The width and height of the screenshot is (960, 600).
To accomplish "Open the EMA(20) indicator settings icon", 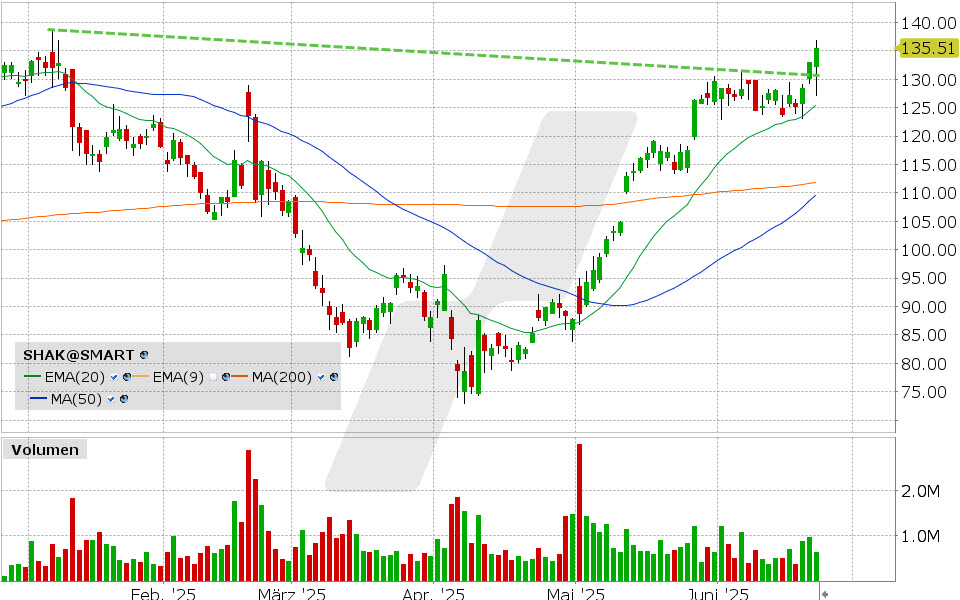I will [127, 377].
